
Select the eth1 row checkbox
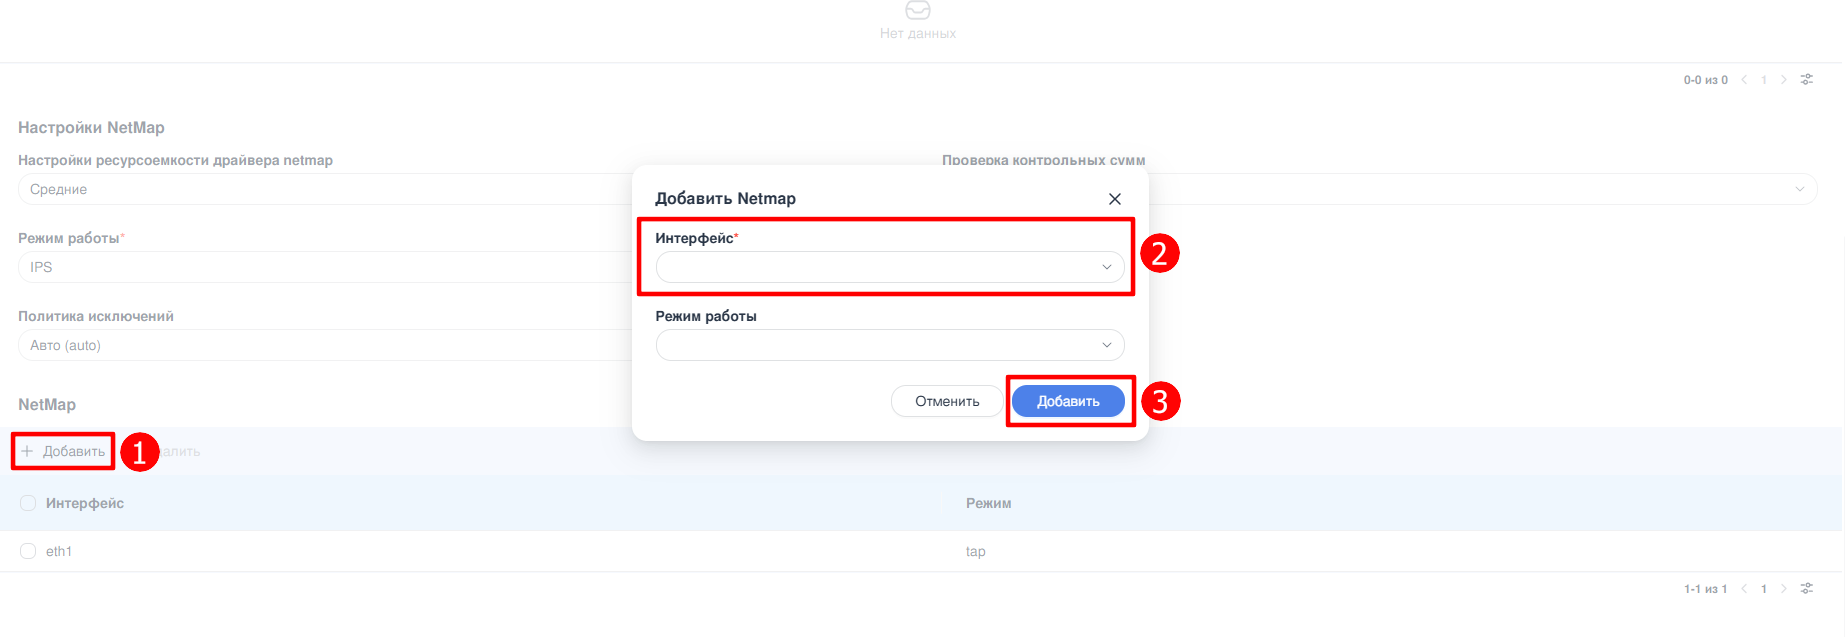point(28,551)
